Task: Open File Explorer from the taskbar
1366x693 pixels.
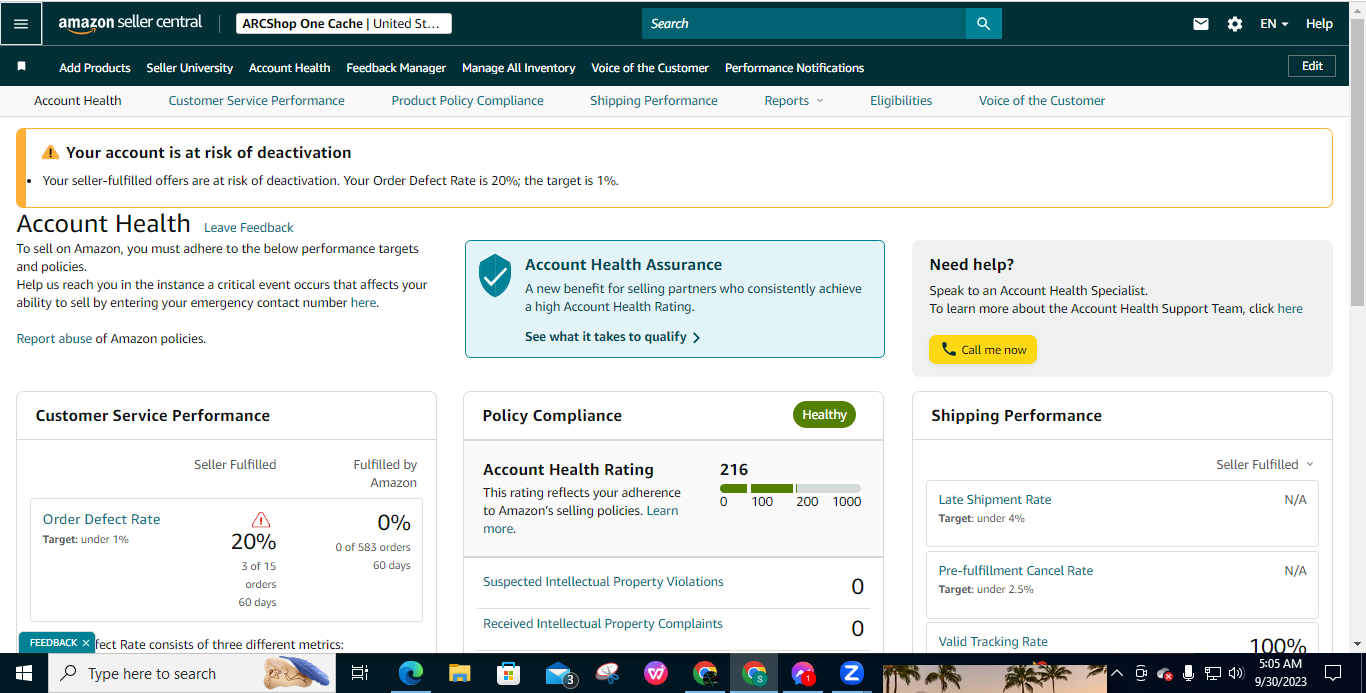Action: [x=459, y=673]
